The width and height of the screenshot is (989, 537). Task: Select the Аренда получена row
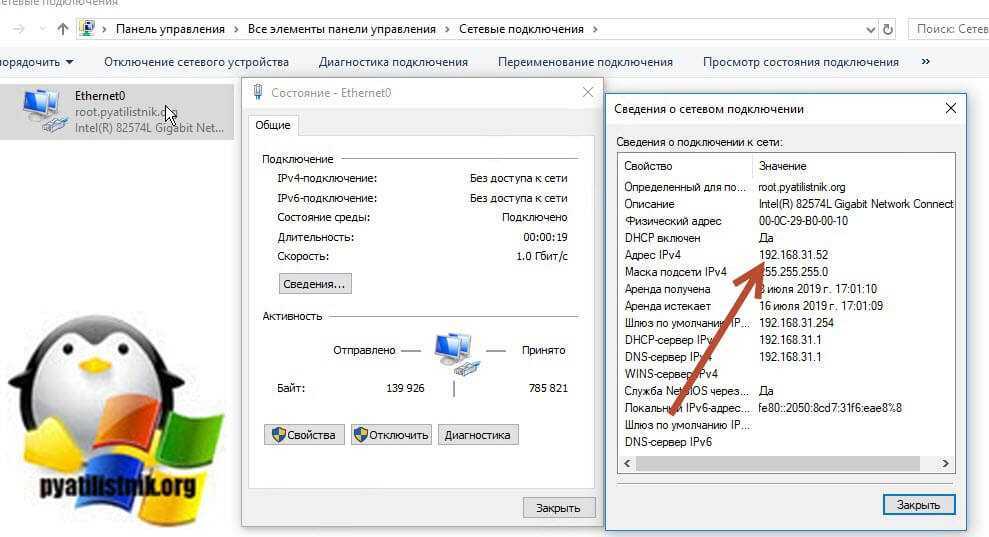pyautogui.click(x=787, y=289)
